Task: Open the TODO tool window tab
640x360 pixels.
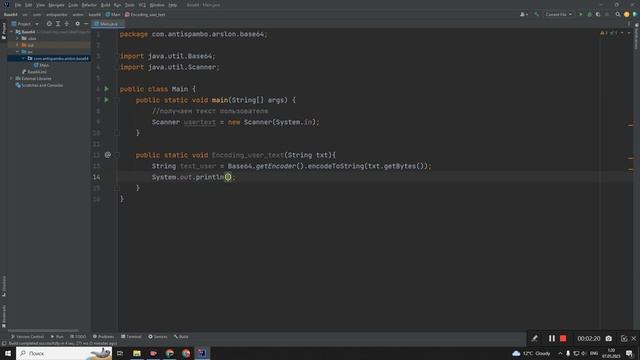Action: click(78, 337)
